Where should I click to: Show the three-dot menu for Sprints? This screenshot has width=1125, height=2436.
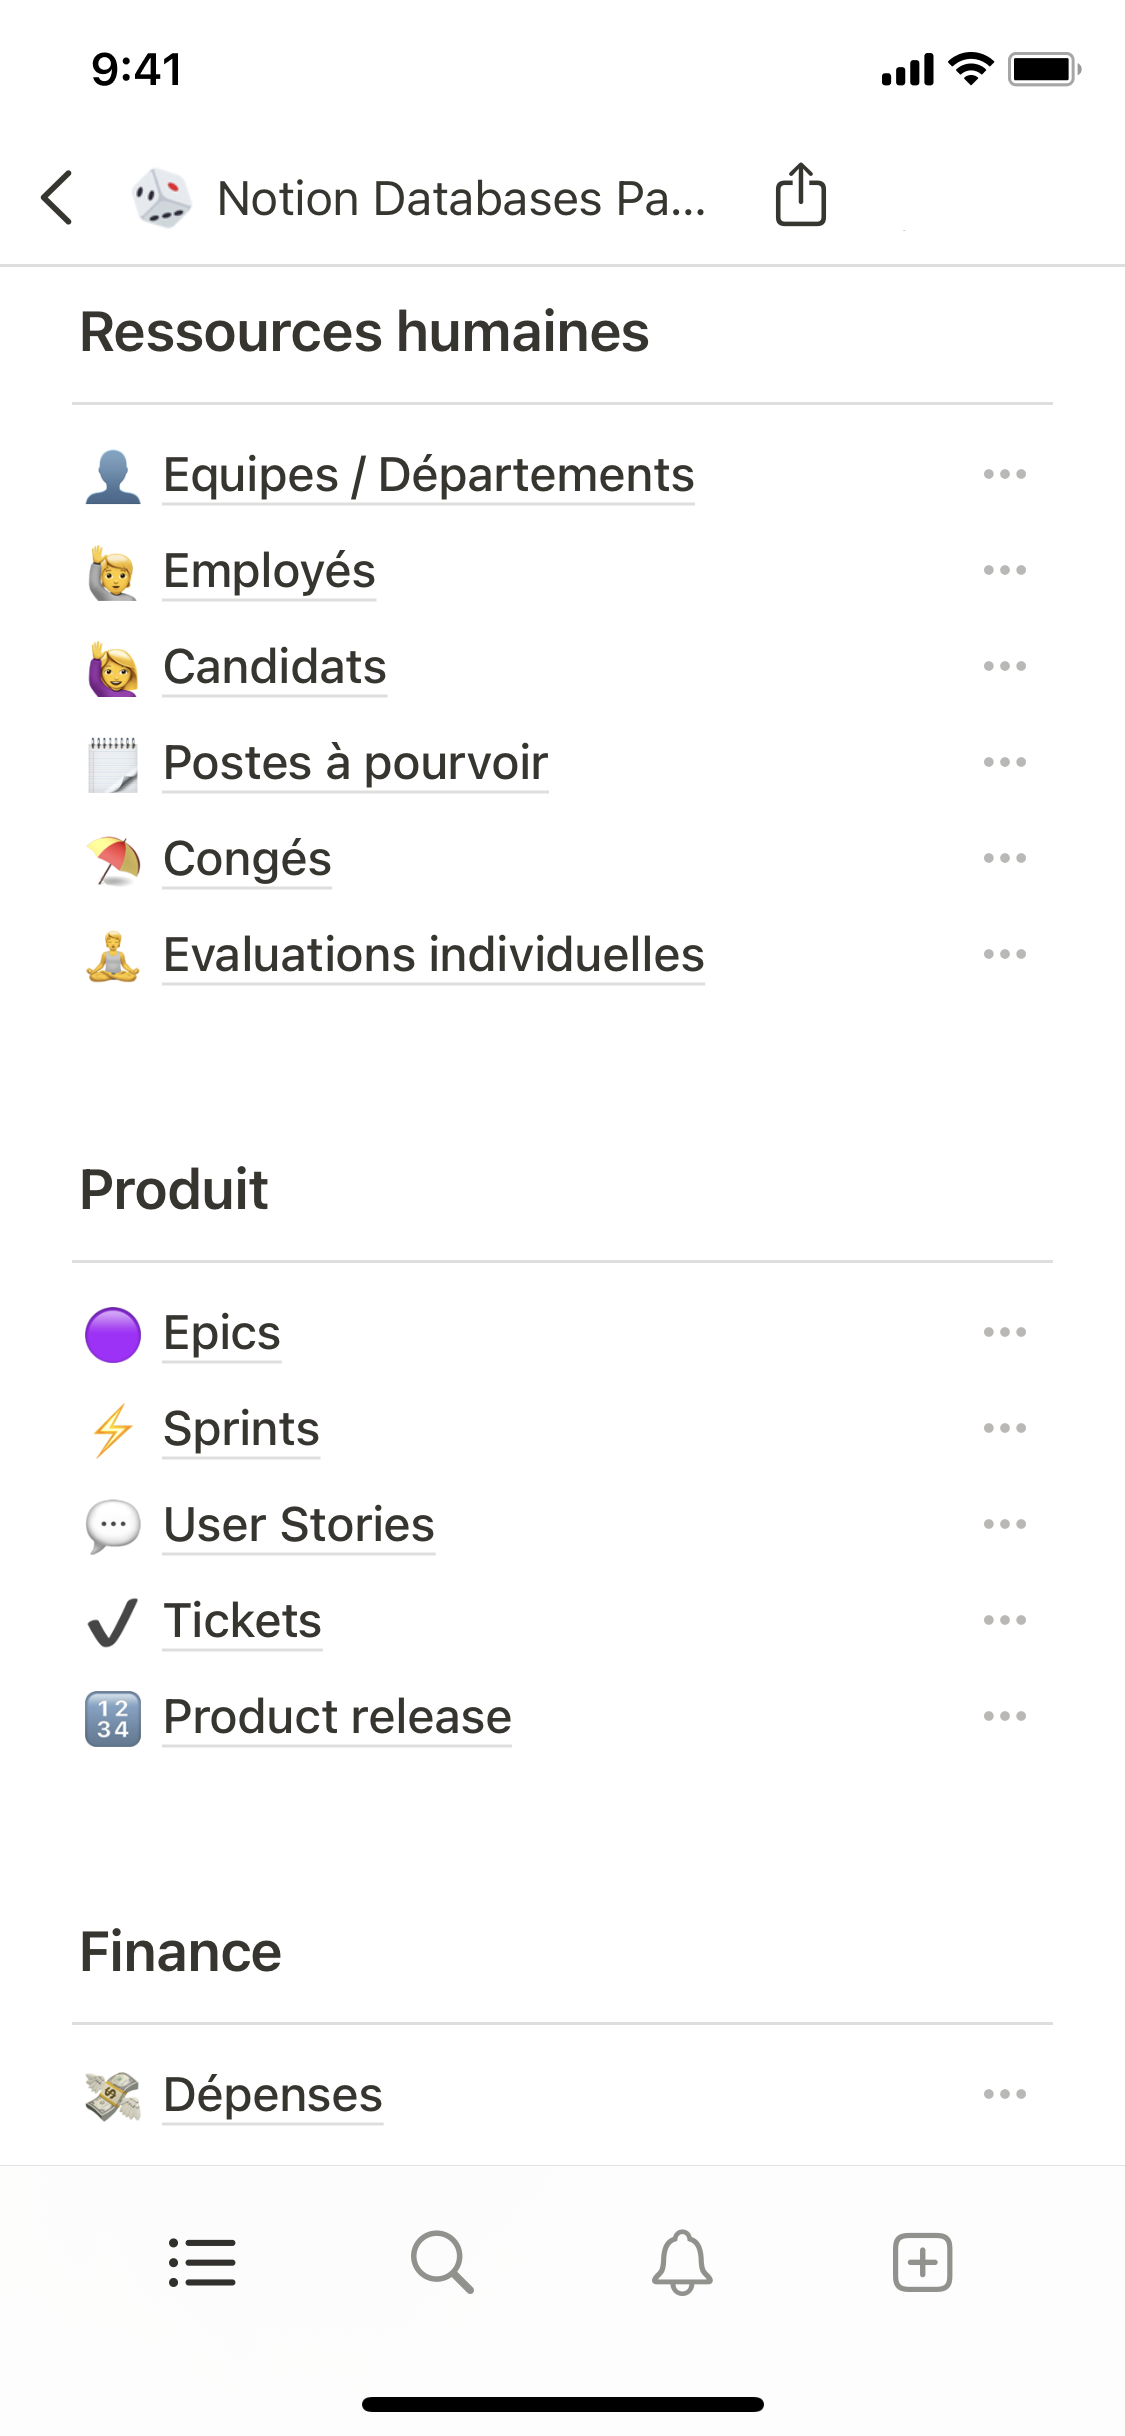pos(1004,1429)
